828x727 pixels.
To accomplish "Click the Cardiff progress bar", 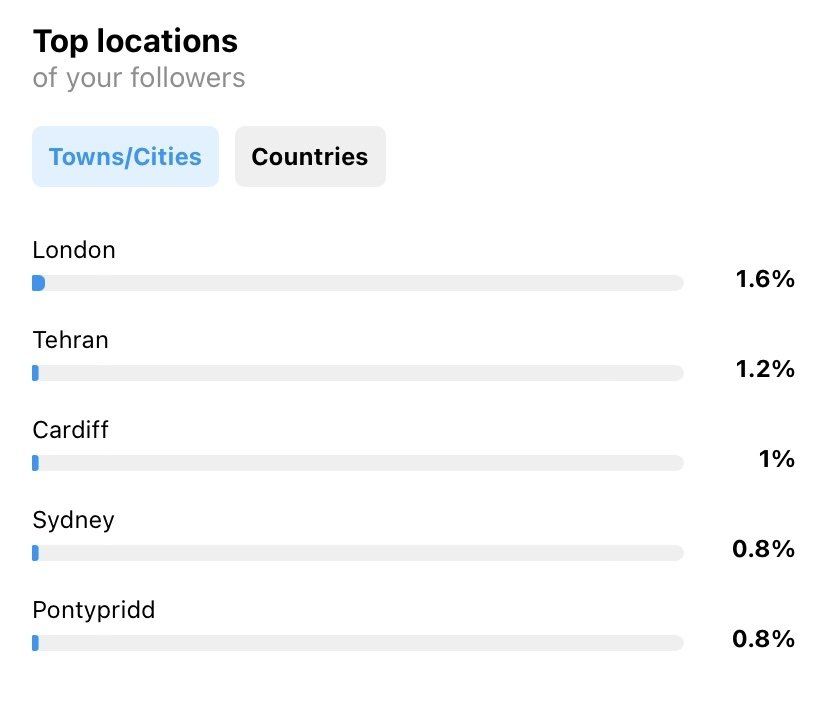I will click(358, 463).
